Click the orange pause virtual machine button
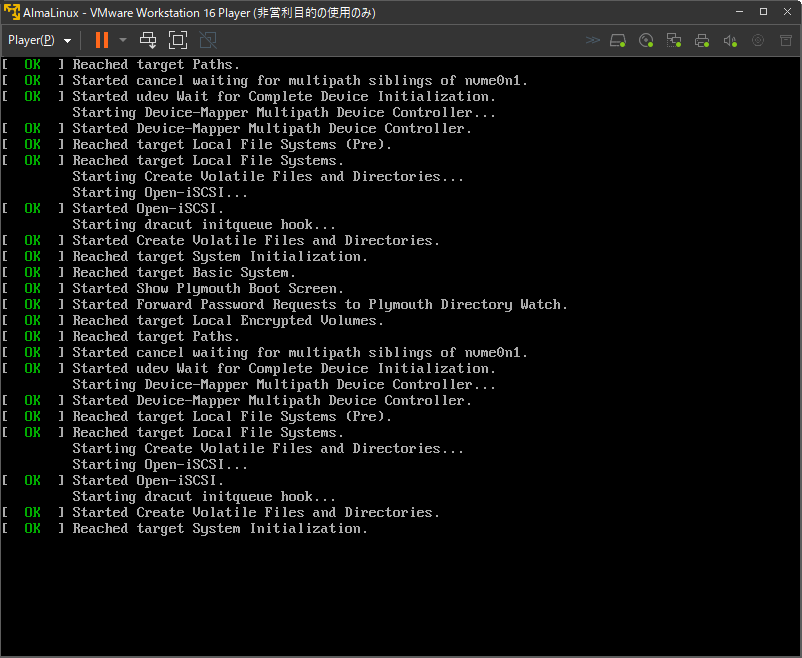The width and height of the screenshot is (802, 658). pos(101,40)
